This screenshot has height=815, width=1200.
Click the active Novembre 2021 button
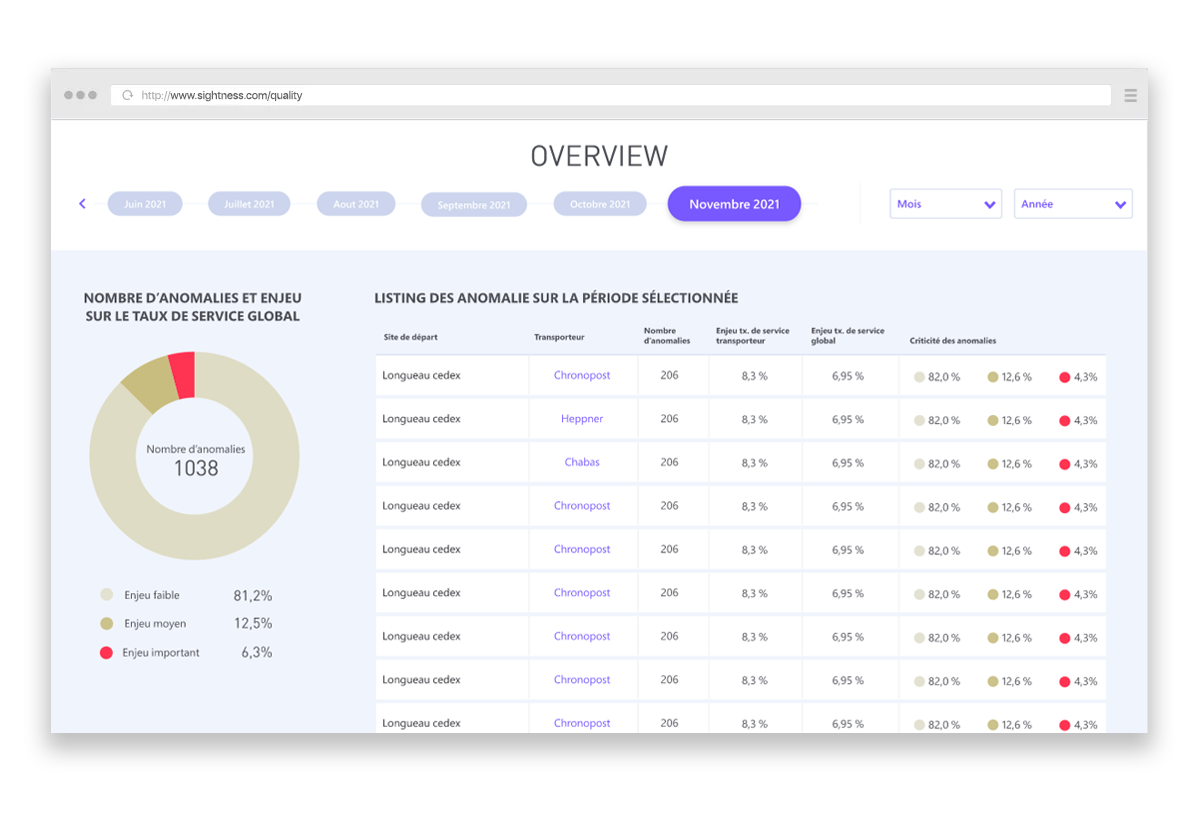(x=734, y=204)
